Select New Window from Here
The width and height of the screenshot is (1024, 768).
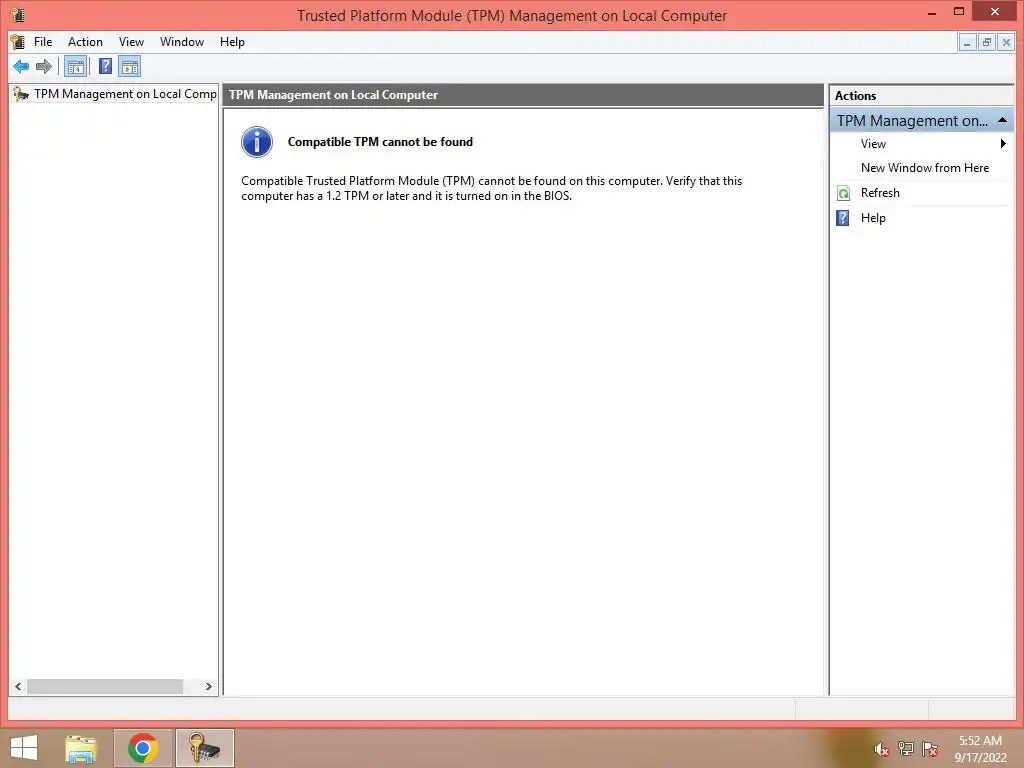pyautogui.click(x=925, y=168)
